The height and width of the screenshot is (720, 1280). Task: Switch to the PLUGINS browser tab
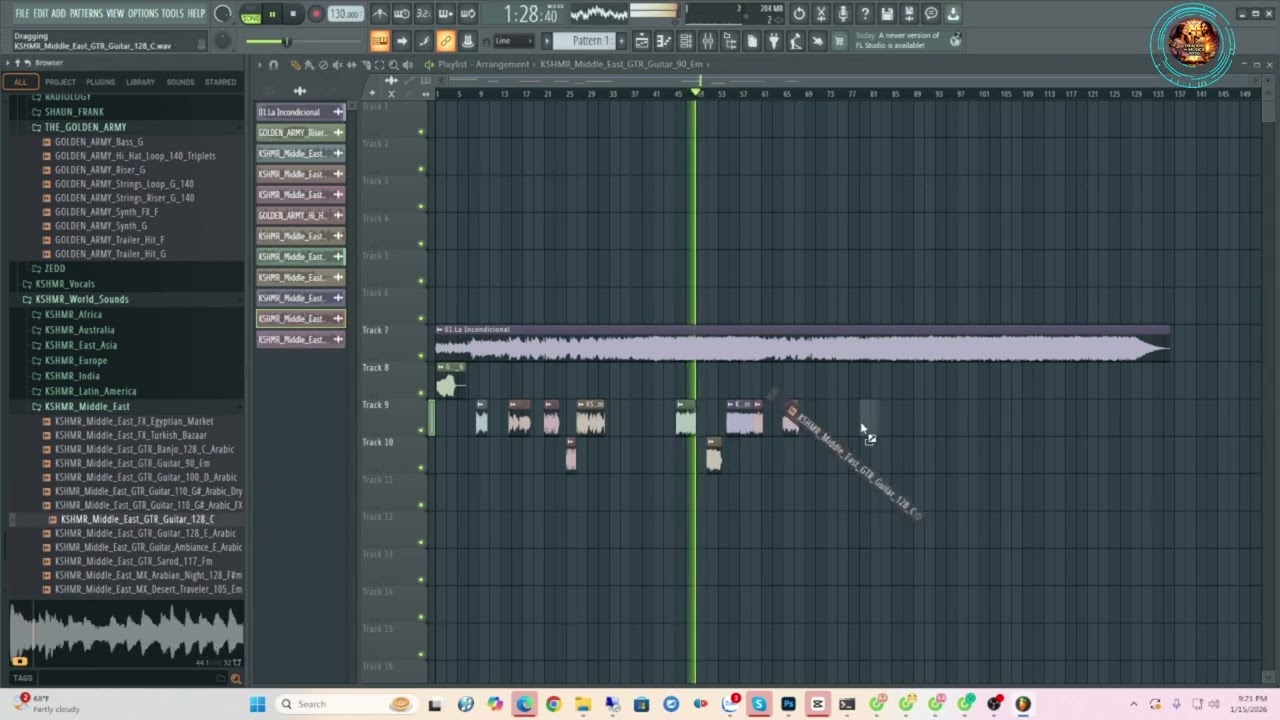tap(100, 82)
